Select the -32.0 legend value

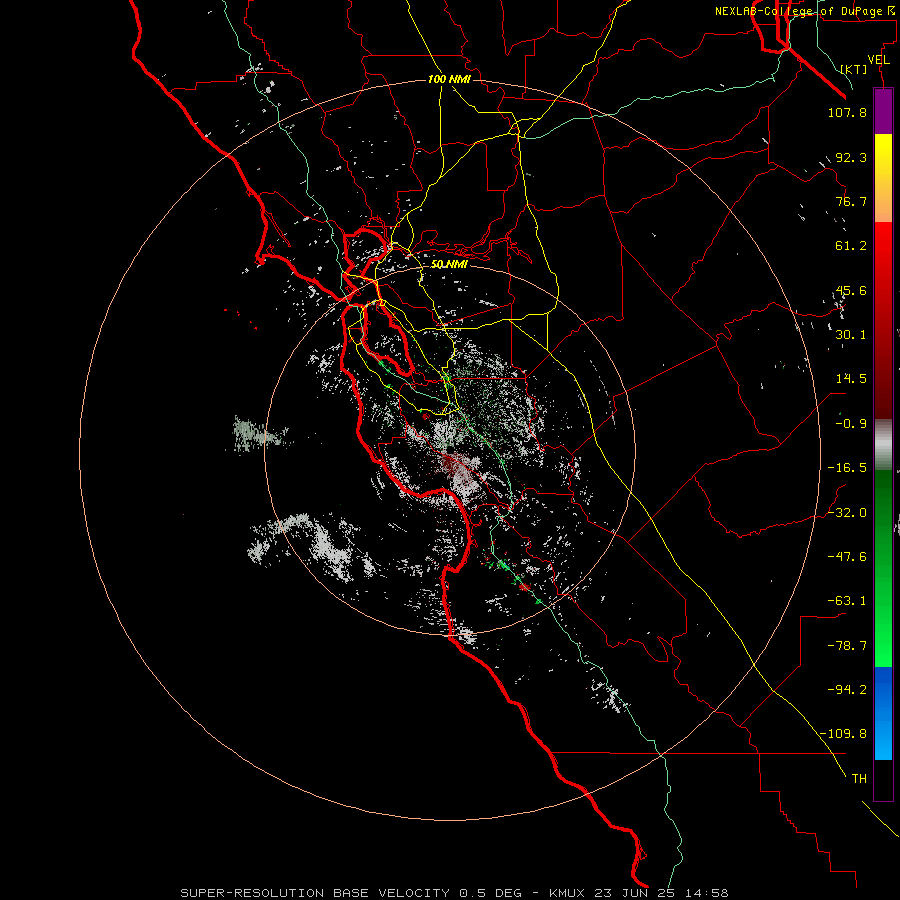(x=847, y=512)
